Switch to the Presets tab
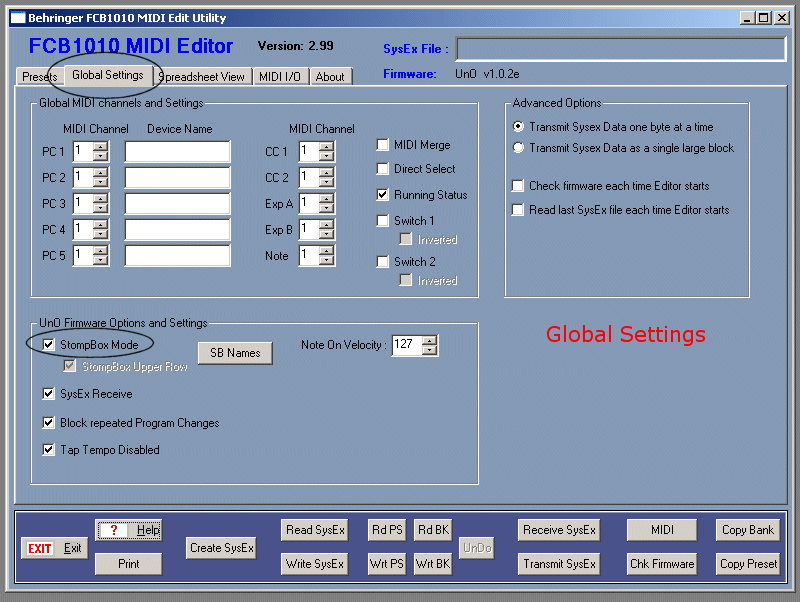This screenshot has height=602, width=800. coord(39,77)
